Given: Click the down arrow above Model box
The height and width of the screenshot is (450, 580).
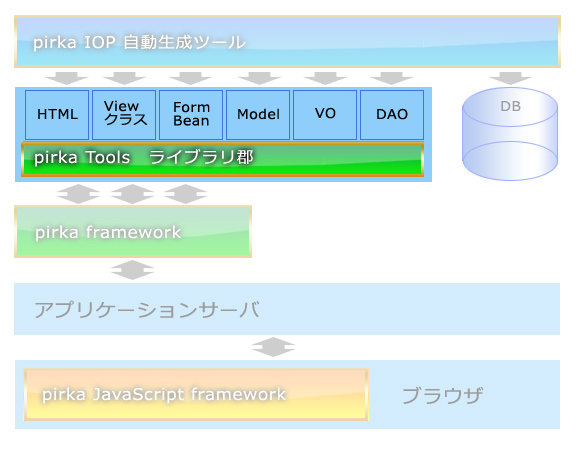Looking at the screenshot, I should coord(259,78).
